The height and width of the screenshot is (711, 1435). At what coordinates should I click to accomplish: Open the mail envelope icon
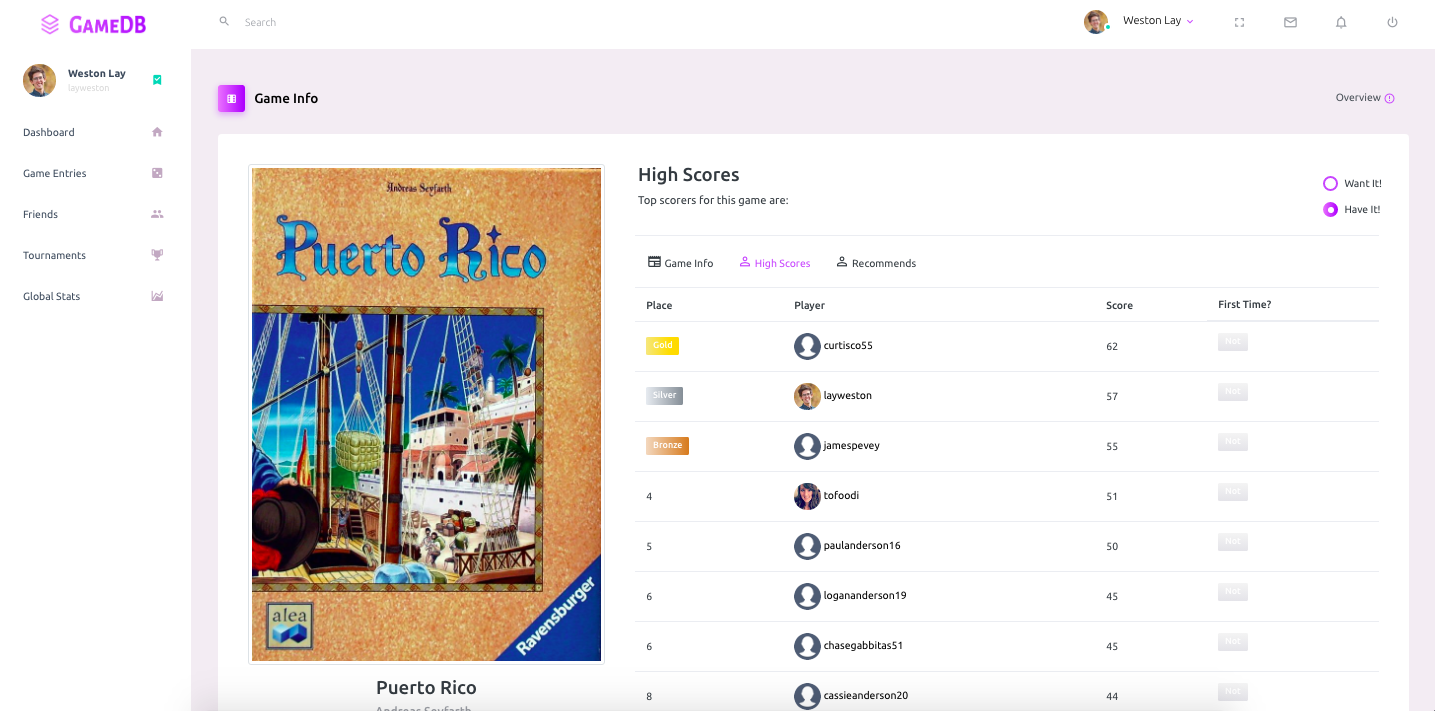(1290, 22)
